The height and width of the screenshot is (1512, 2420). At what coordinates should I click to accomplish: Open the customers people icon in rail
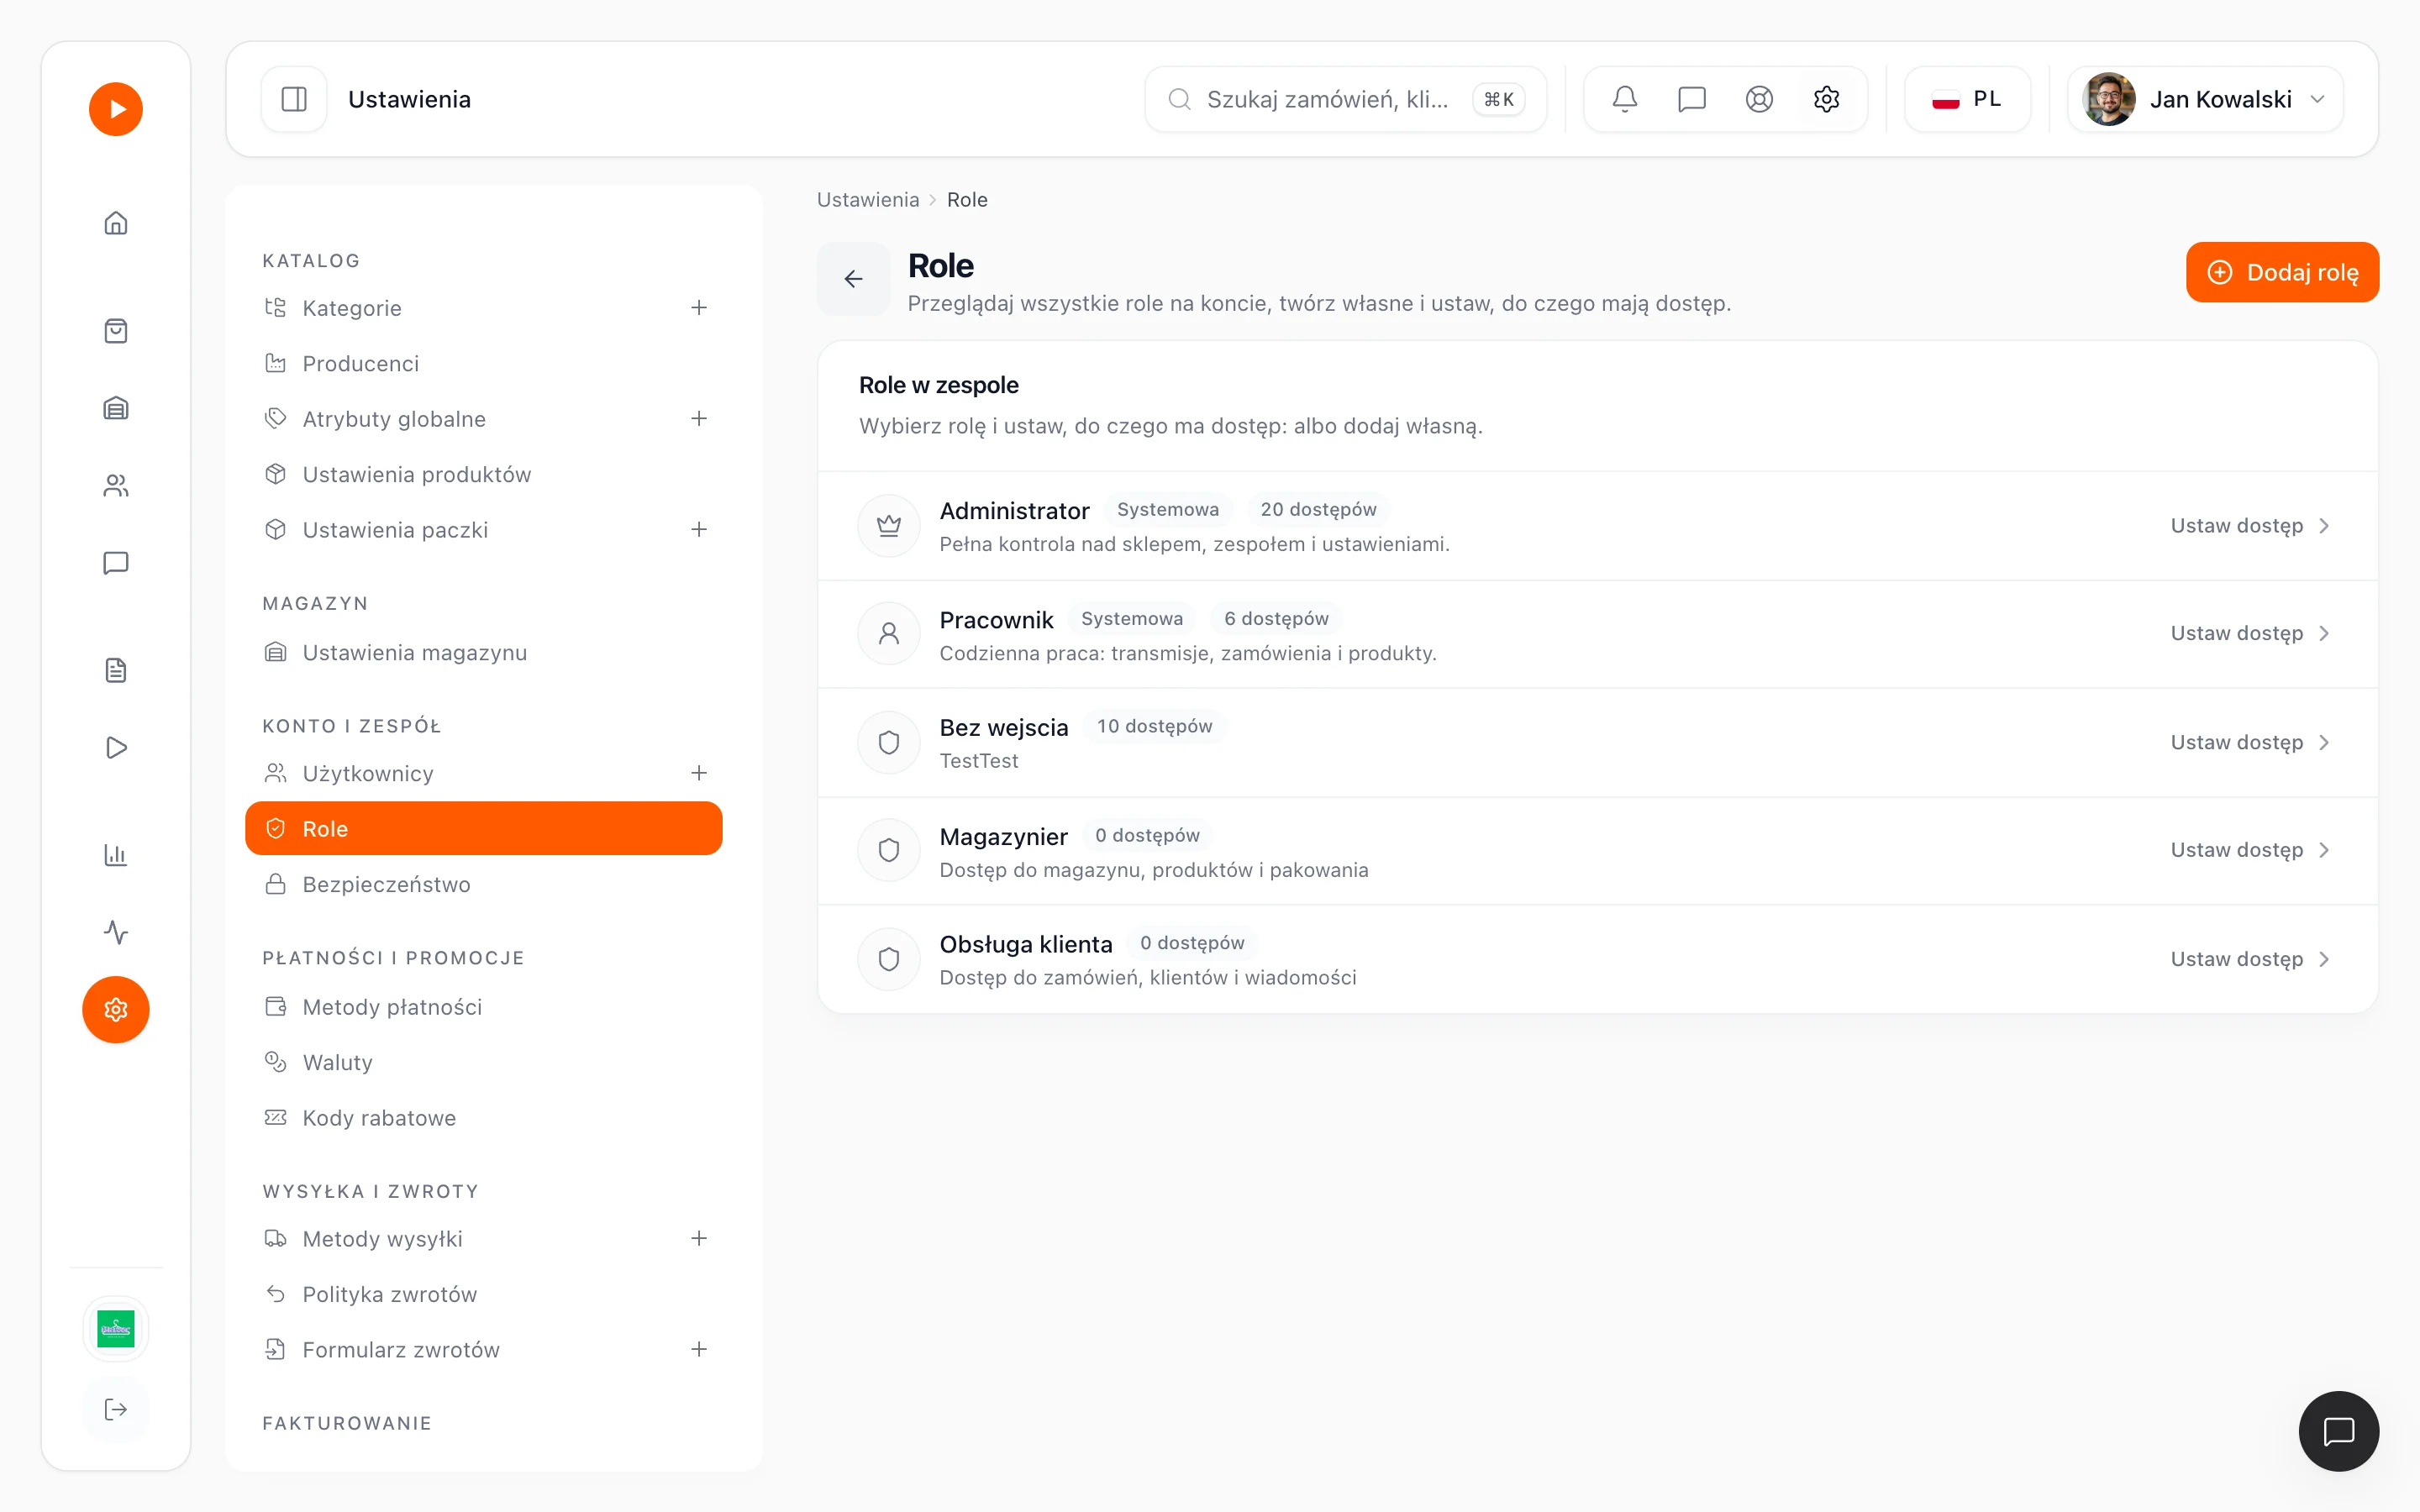(116, 486)
